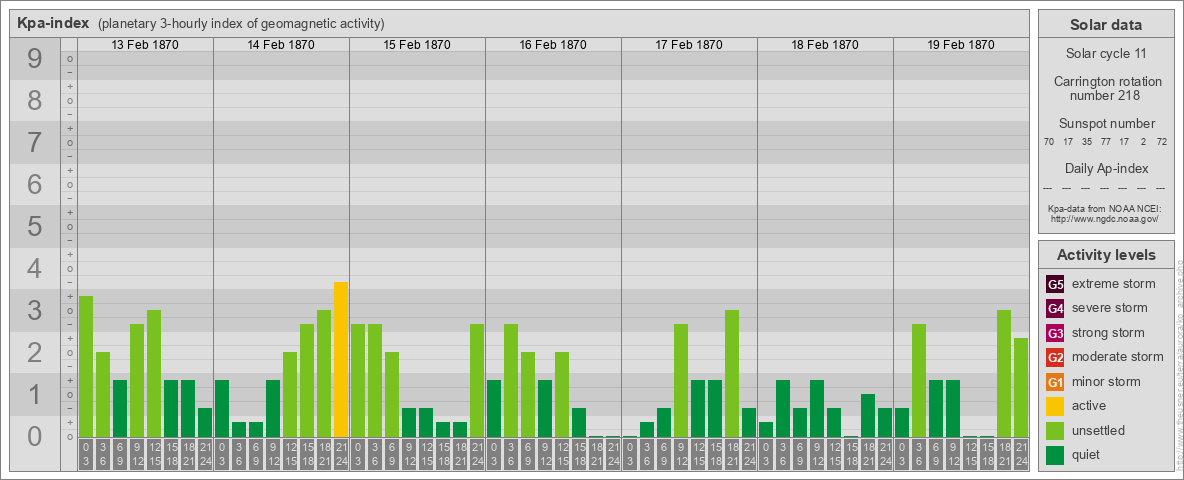Viewport: 1184px width, 480px height.
Task: Click the 'moderate storm' legend label
Action: 1118,357
